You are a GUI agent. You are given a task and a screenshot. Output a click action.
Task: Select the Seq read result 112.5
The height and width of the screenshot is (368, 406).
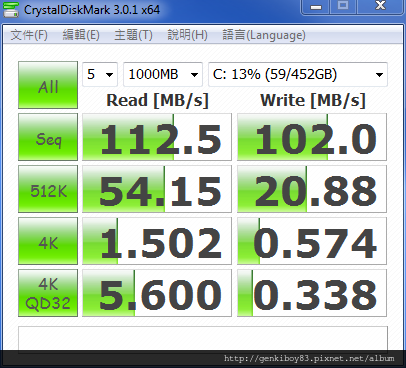tap(157, 137)
